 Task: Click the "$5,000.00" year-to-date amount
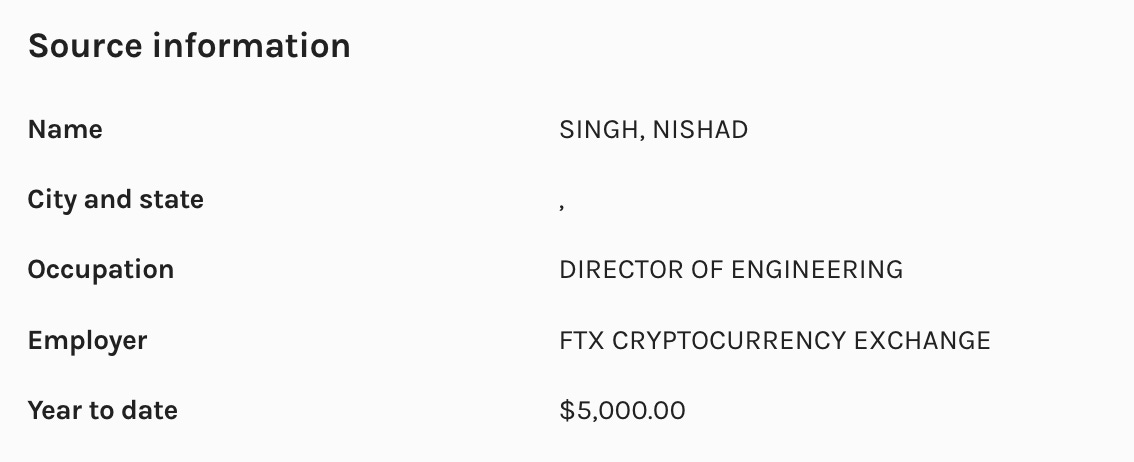click(623, 410)
